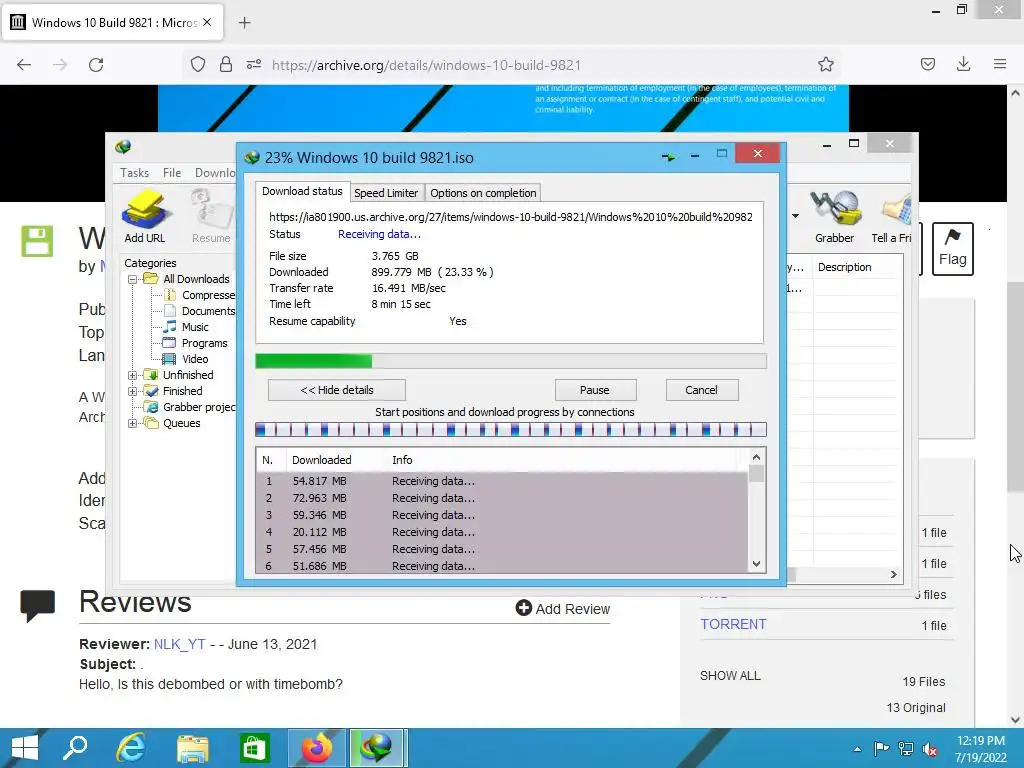Image resolution: width=1024 pixels, height=768 pixels.
Task: Click the muted volume tray icon
Action: click(930, 749)
